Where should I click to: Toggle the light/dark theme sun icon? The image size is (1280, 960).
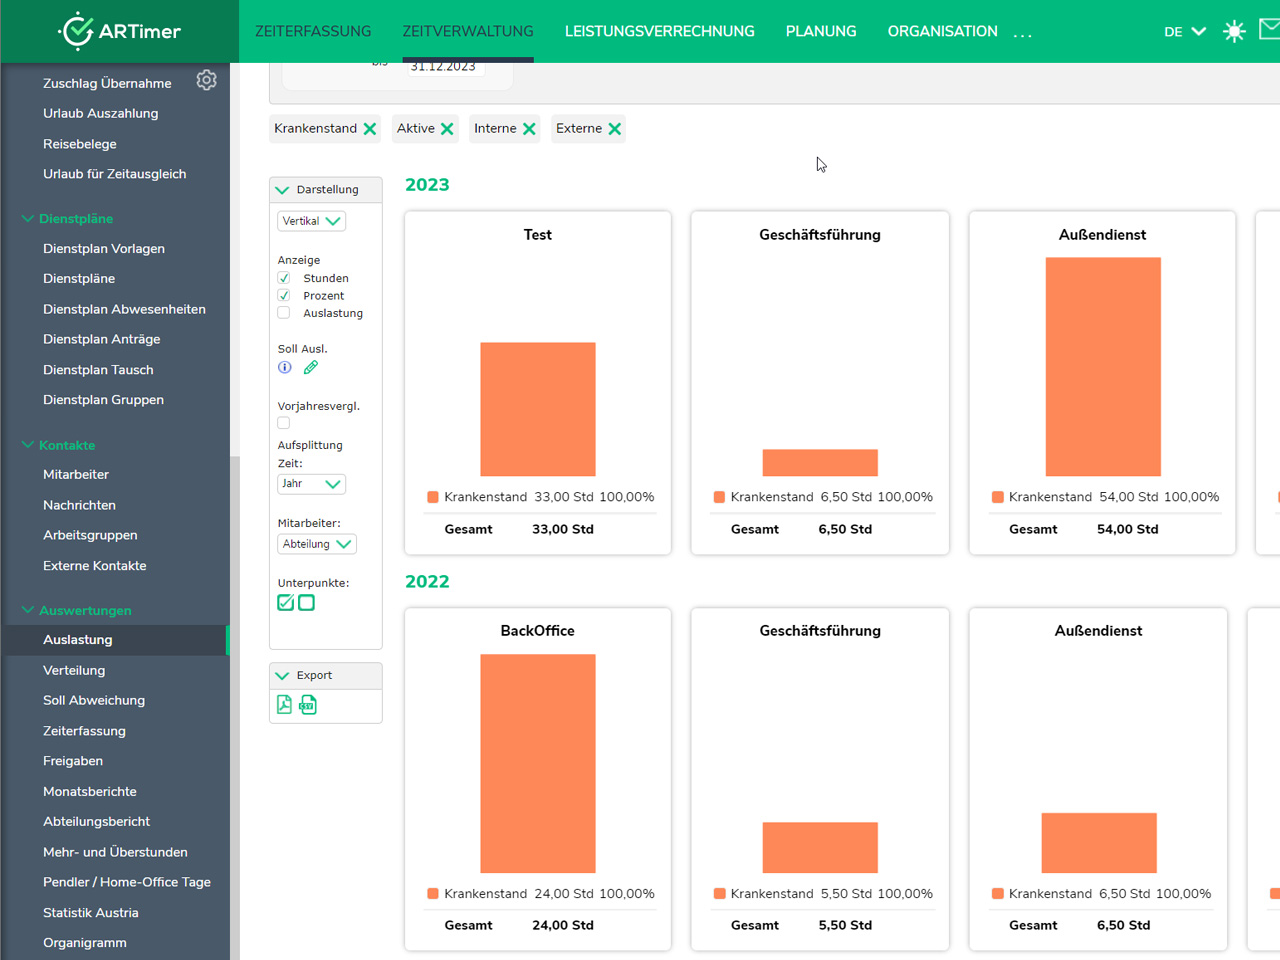1234,31
